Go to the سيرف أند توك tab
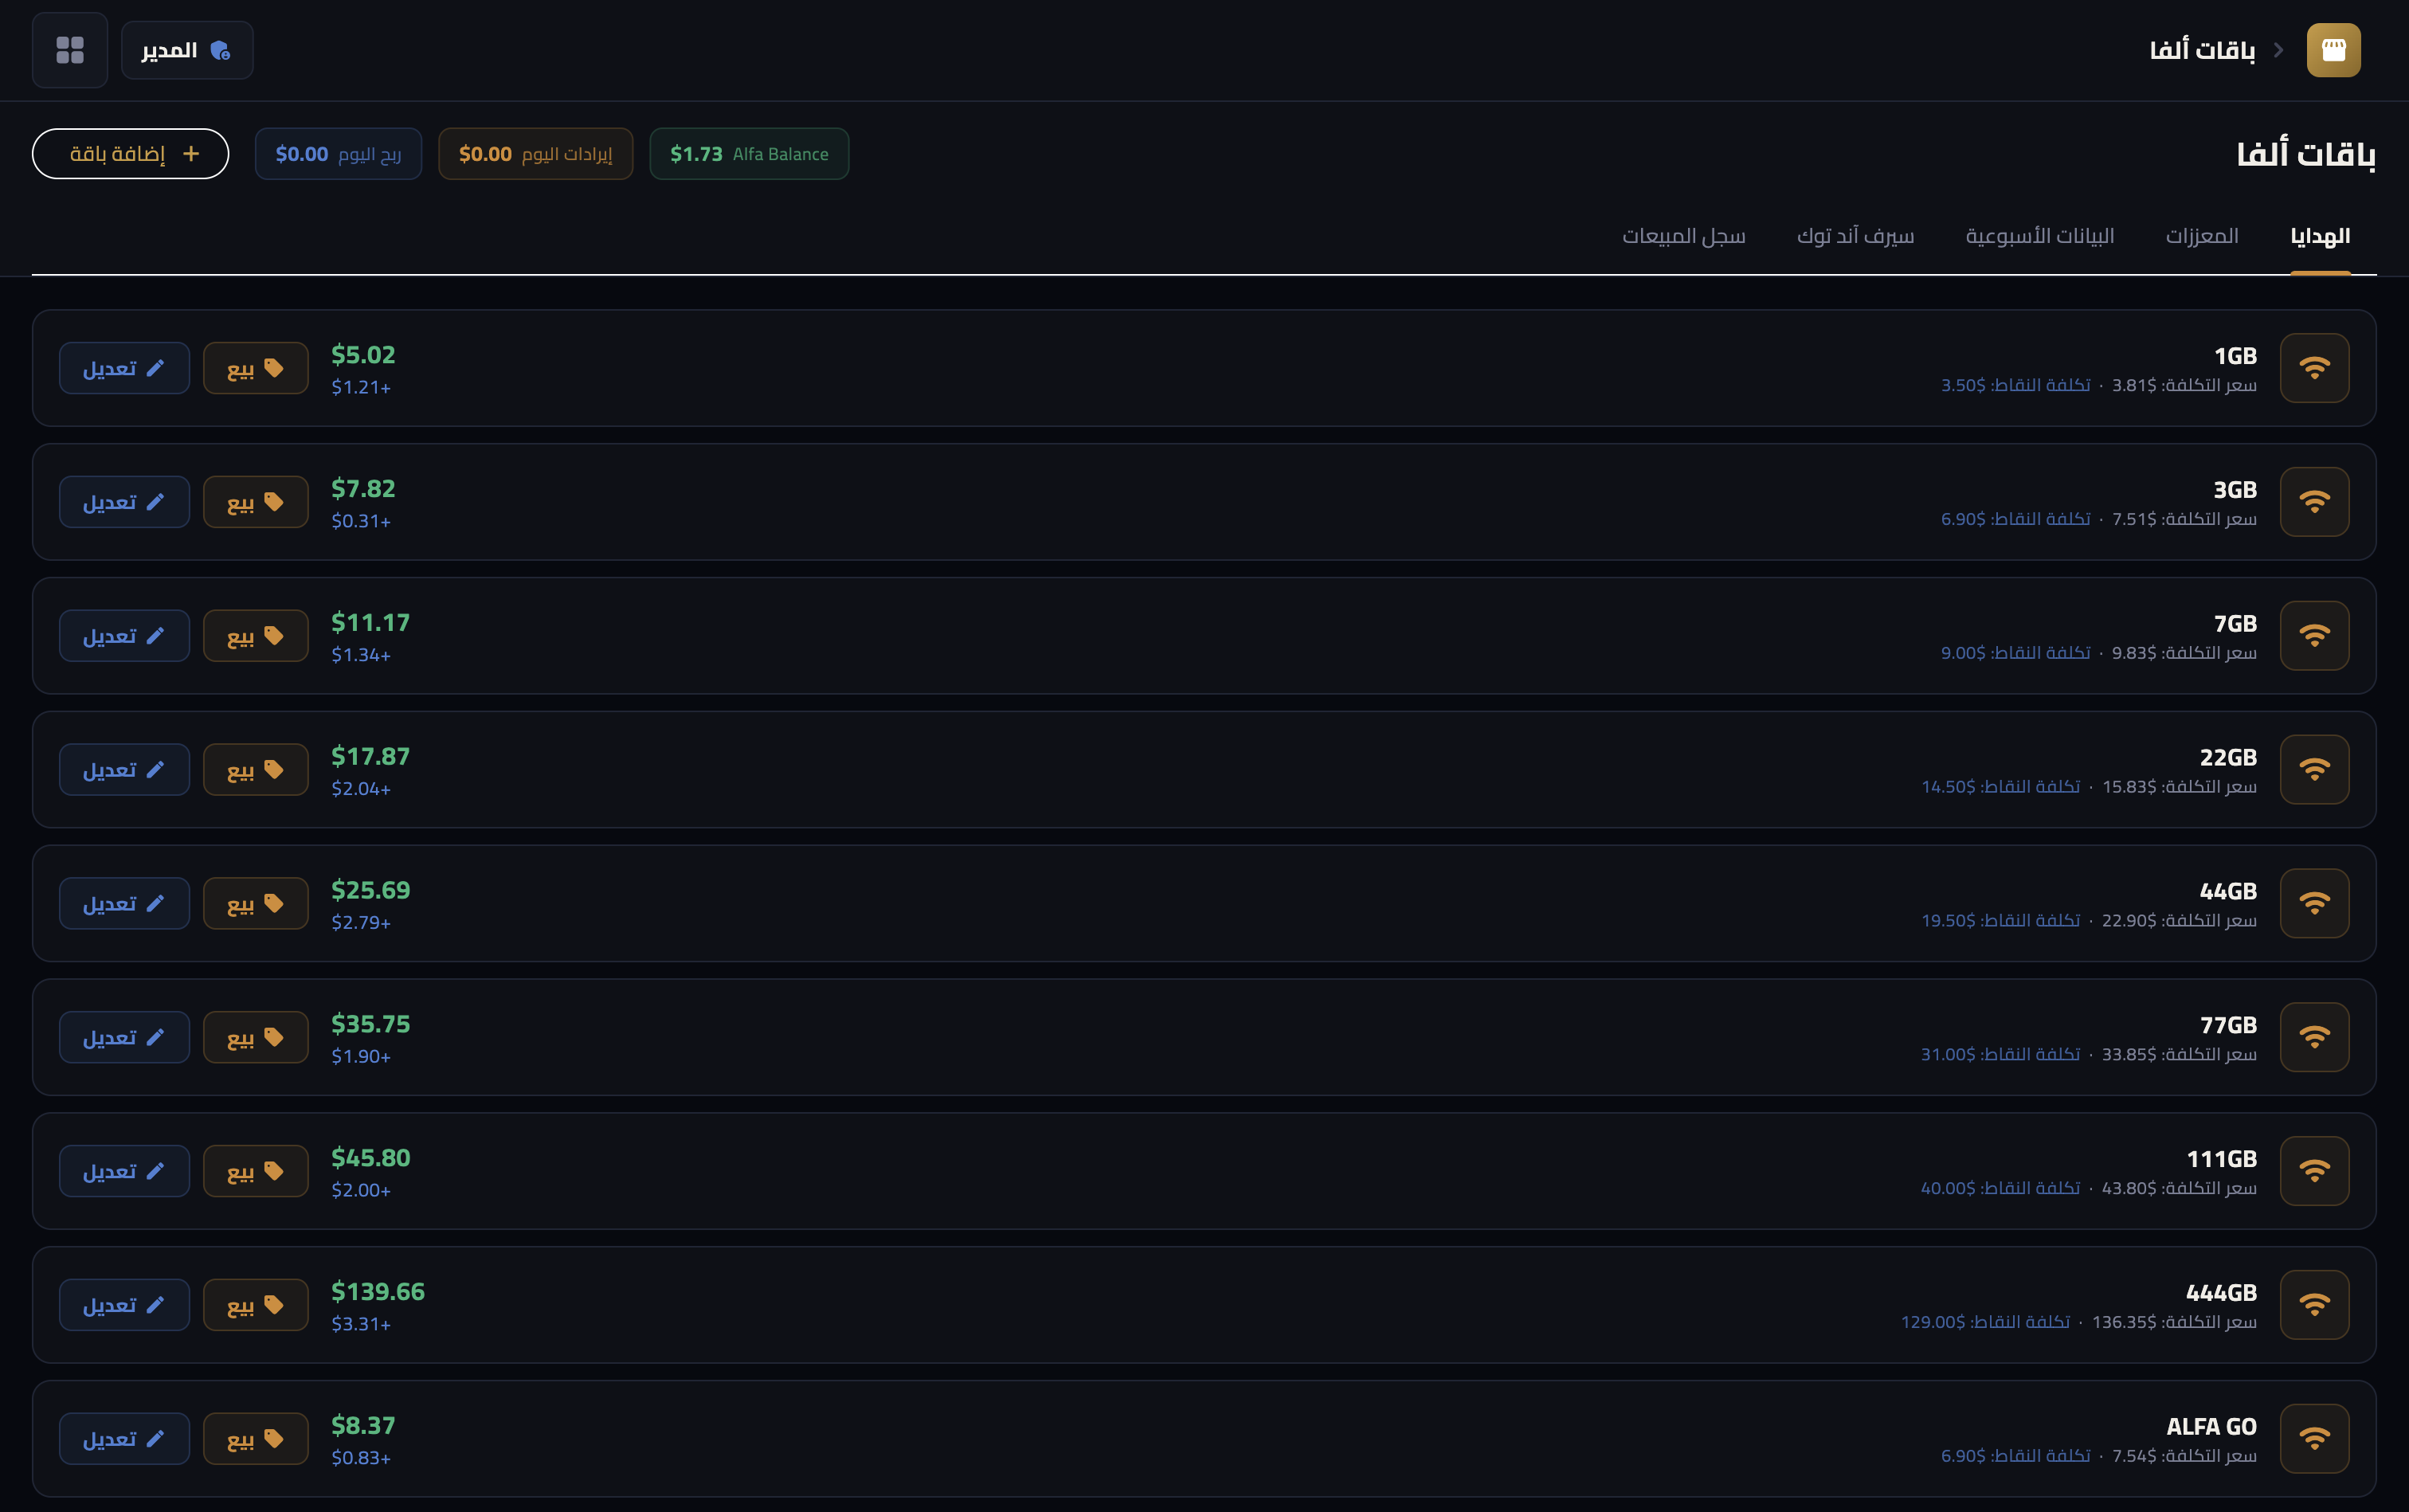The width and height of the screenshot is (2409, 1512). point(1855,236)
